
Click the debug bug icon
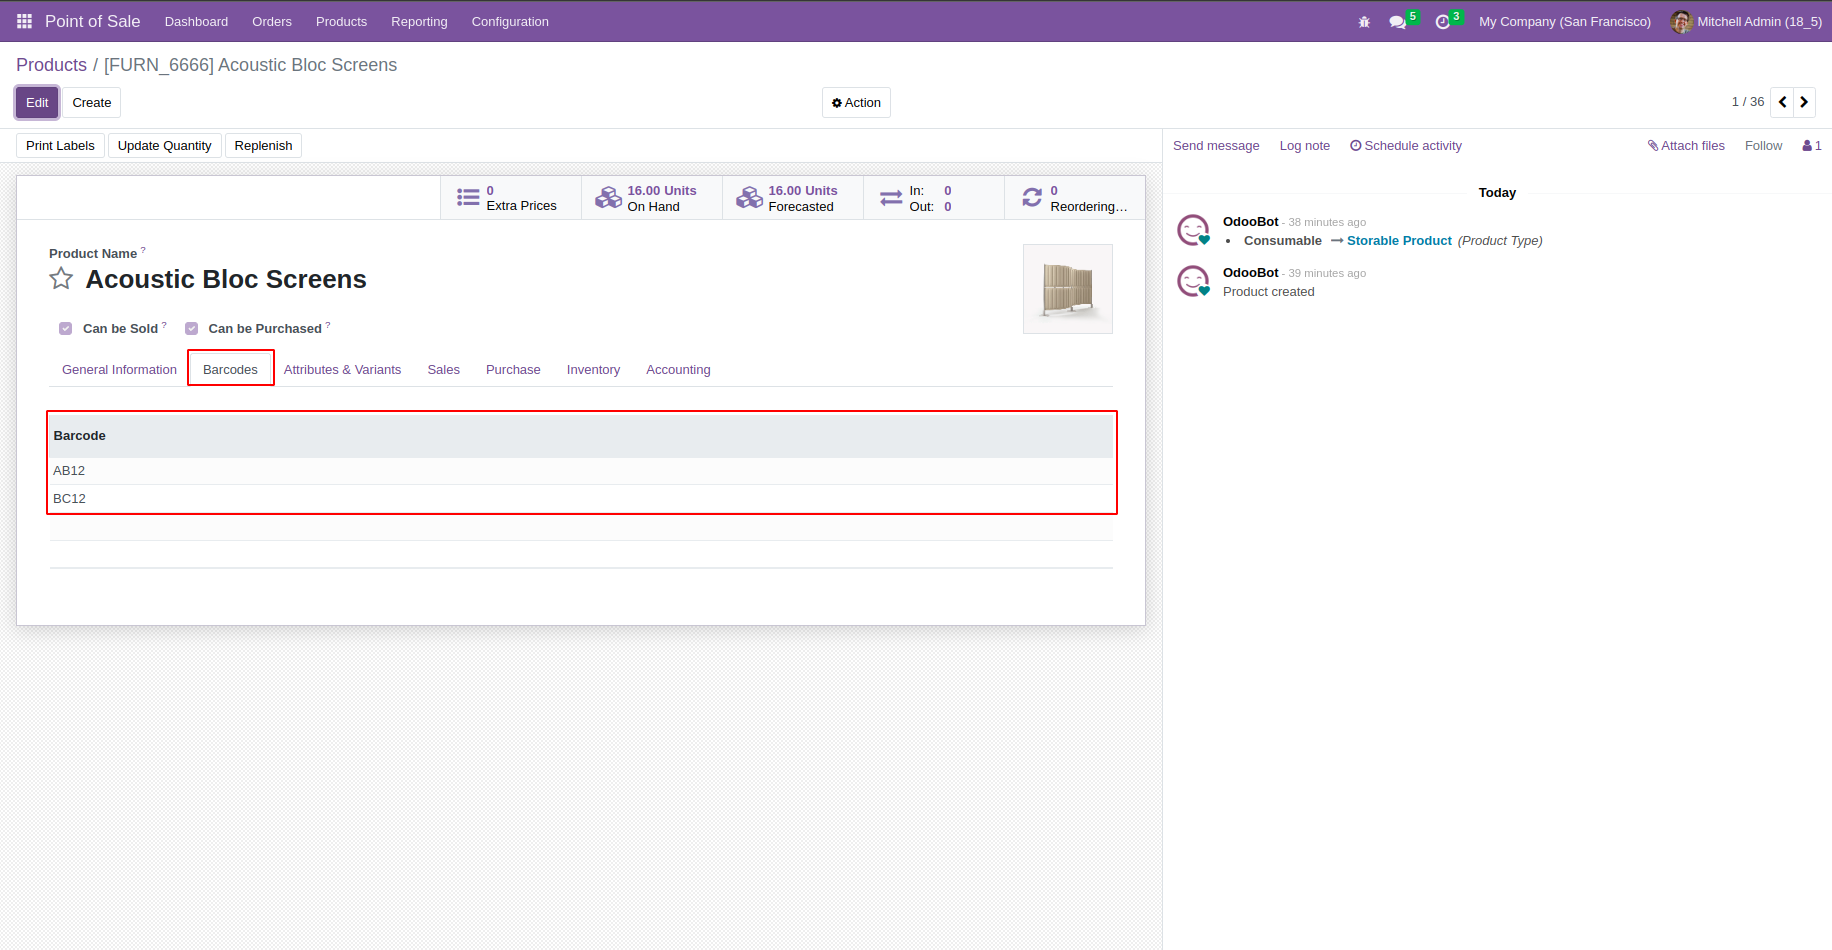1364,21
